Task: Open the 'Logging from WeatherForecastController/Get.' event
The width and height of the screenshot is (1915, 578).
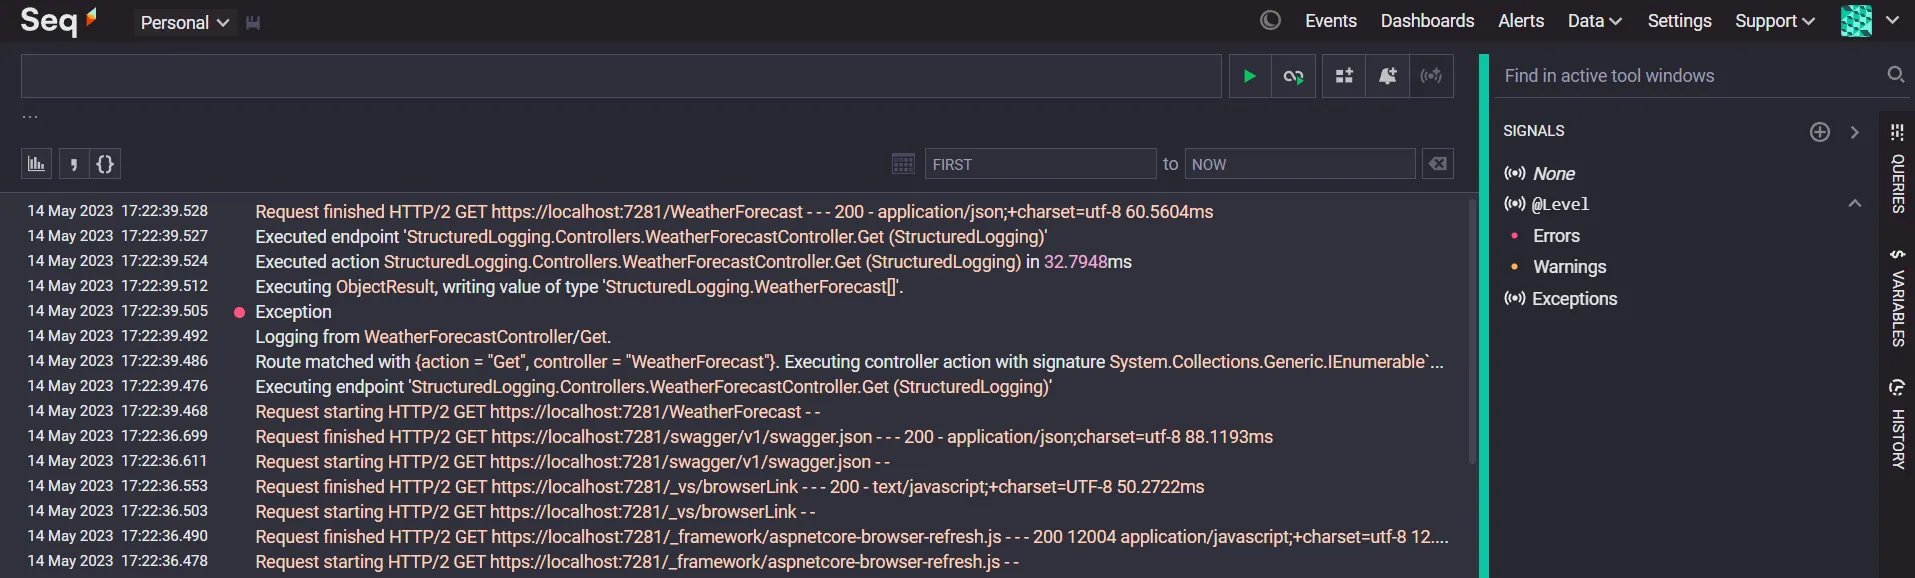Action: coord(433,337)
